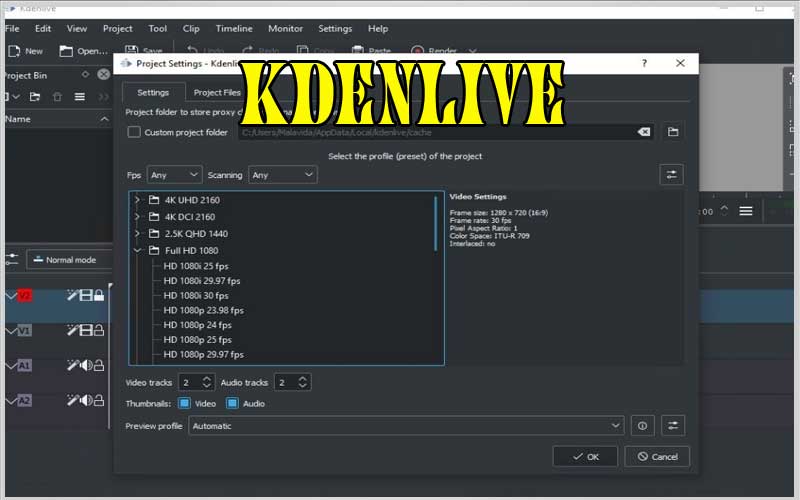Open the Monitor menu

coord(285,29)
